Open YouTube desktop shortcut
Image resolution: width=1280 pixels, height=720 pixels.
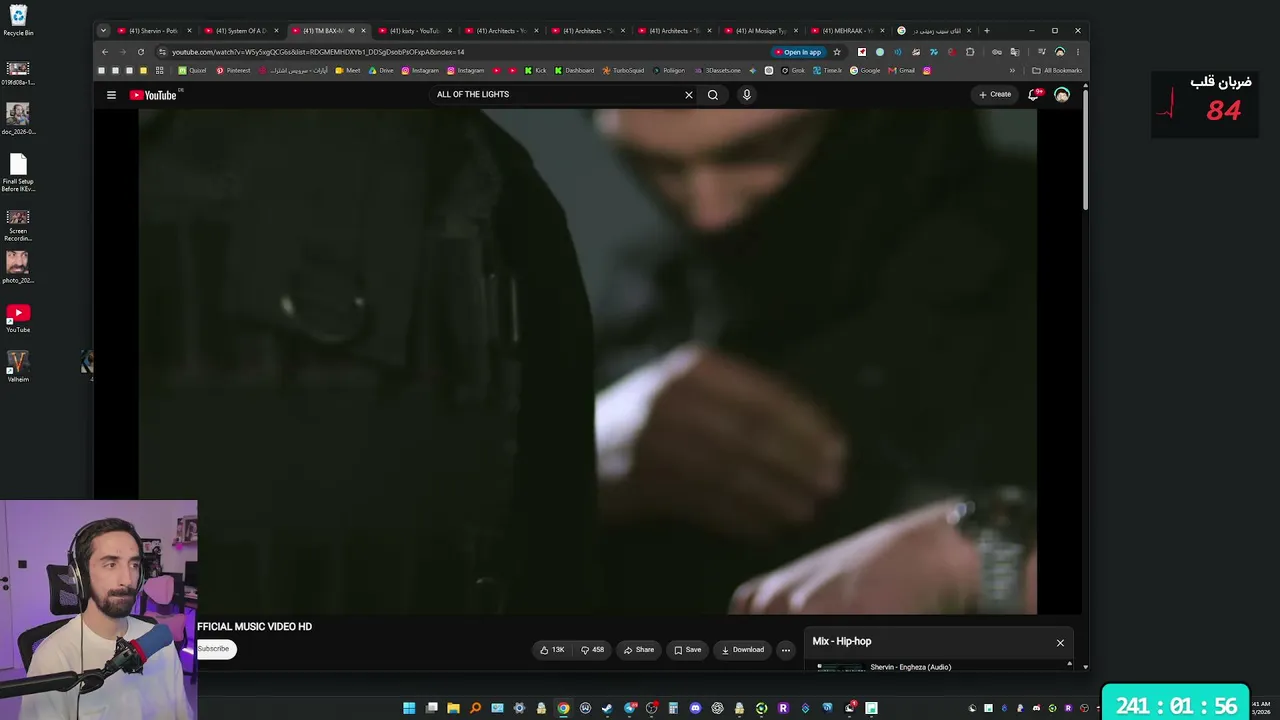18,319
